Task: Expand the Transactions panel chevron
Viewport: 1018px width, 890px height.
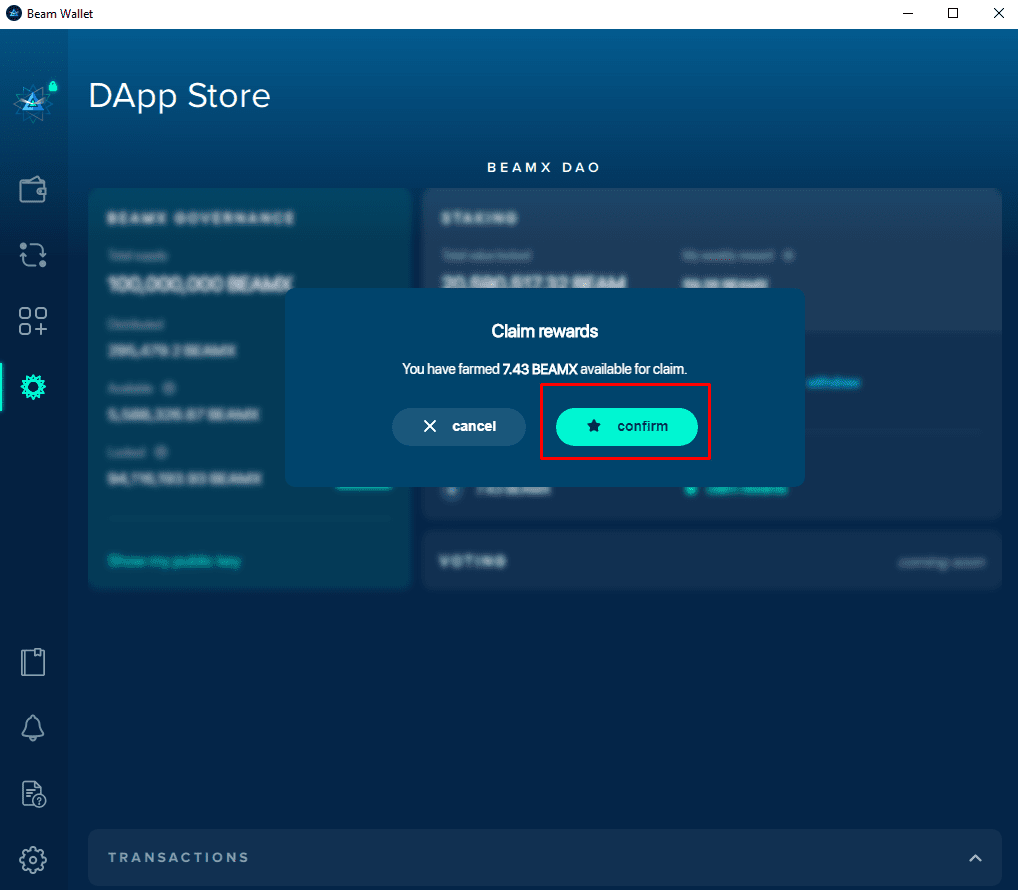Action: 975,858
